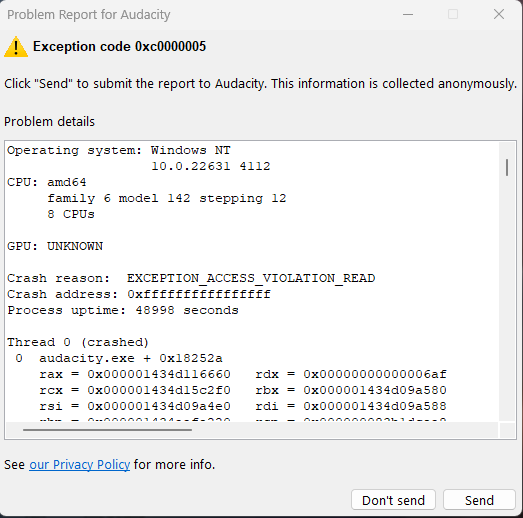Click the rbx register value 0x000001434d09a580
Image resolution: width=523 pixels, height=518 pixels.
(375, 390)
